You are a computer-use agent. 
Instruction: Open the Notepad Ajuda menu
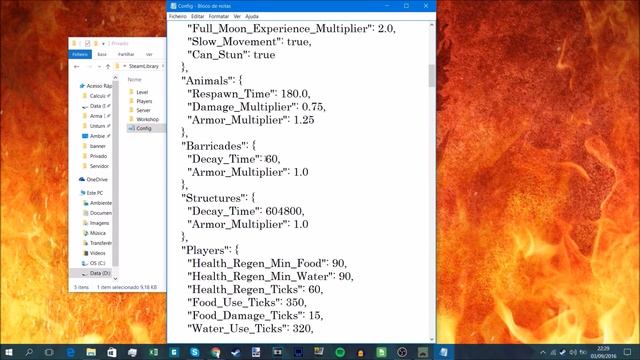252,16
